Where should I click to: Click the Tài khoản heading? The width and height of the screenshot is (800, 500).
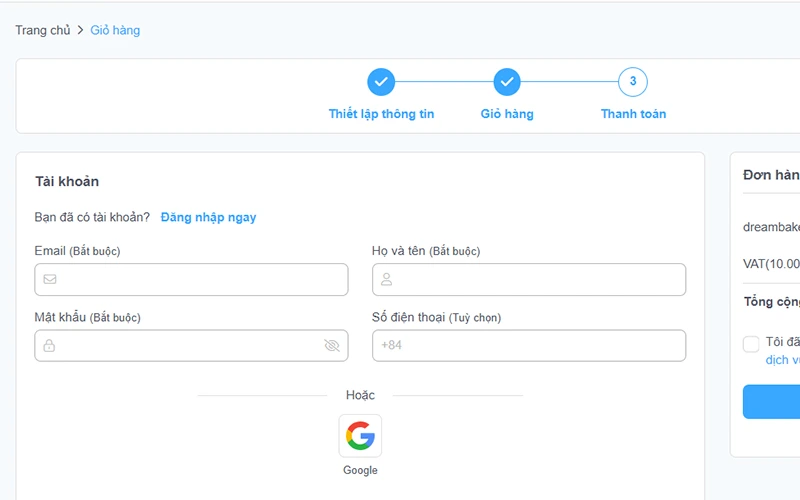(x=67, y=181)
